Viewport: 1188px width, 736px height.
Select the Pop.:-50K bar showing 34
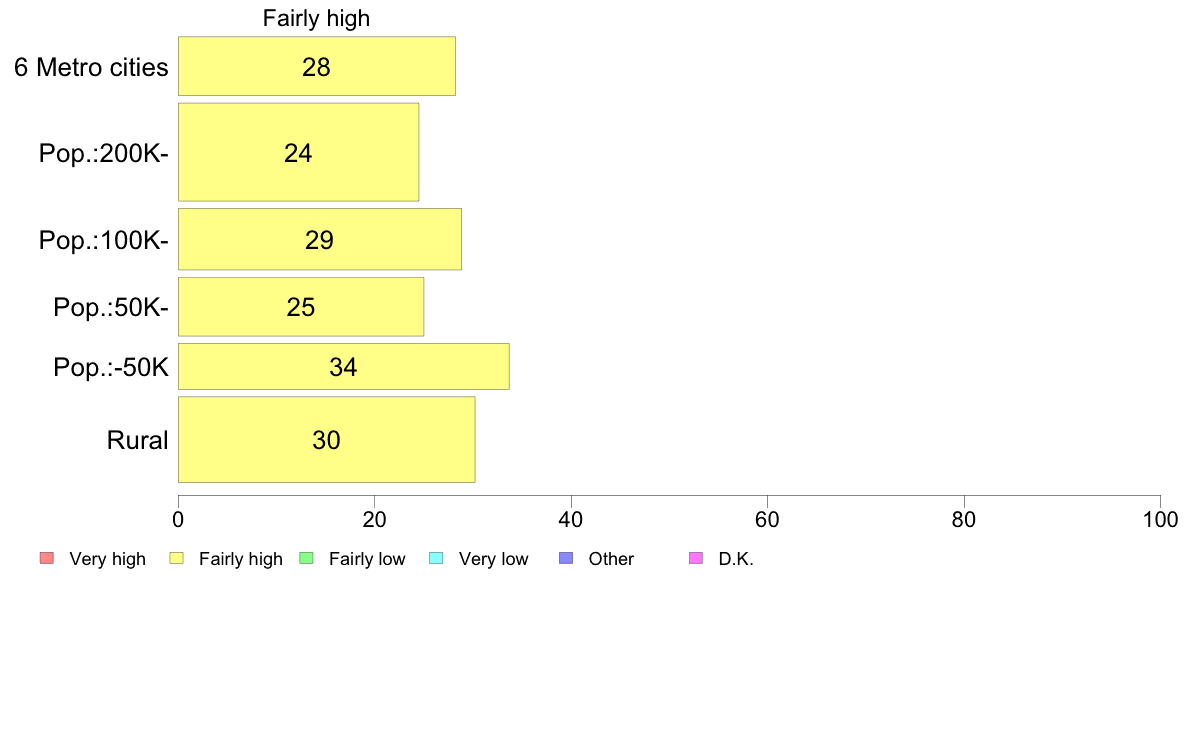click(x=344, y=367)
